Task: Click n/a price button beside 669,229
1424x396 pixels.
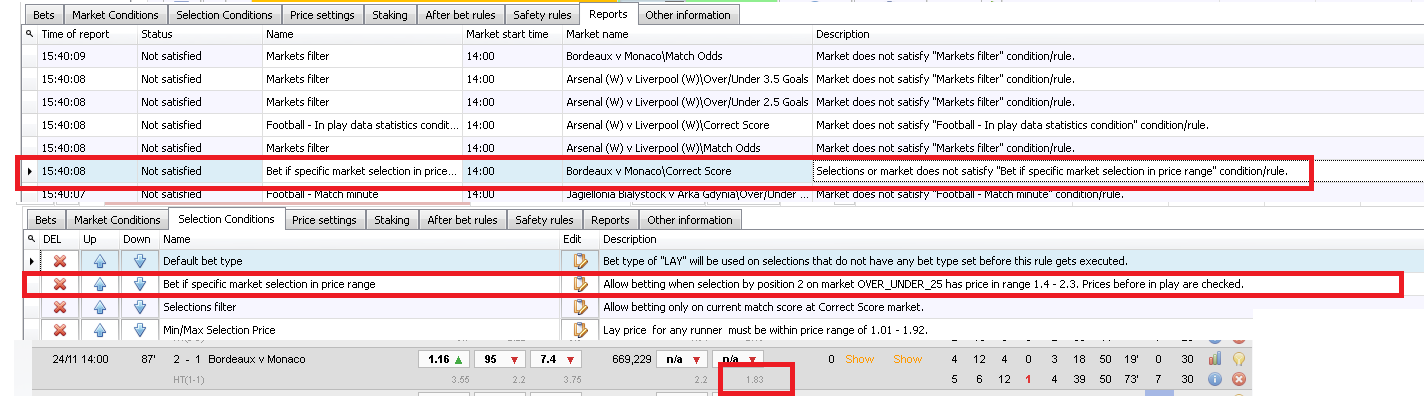Action: pos(681,359)
